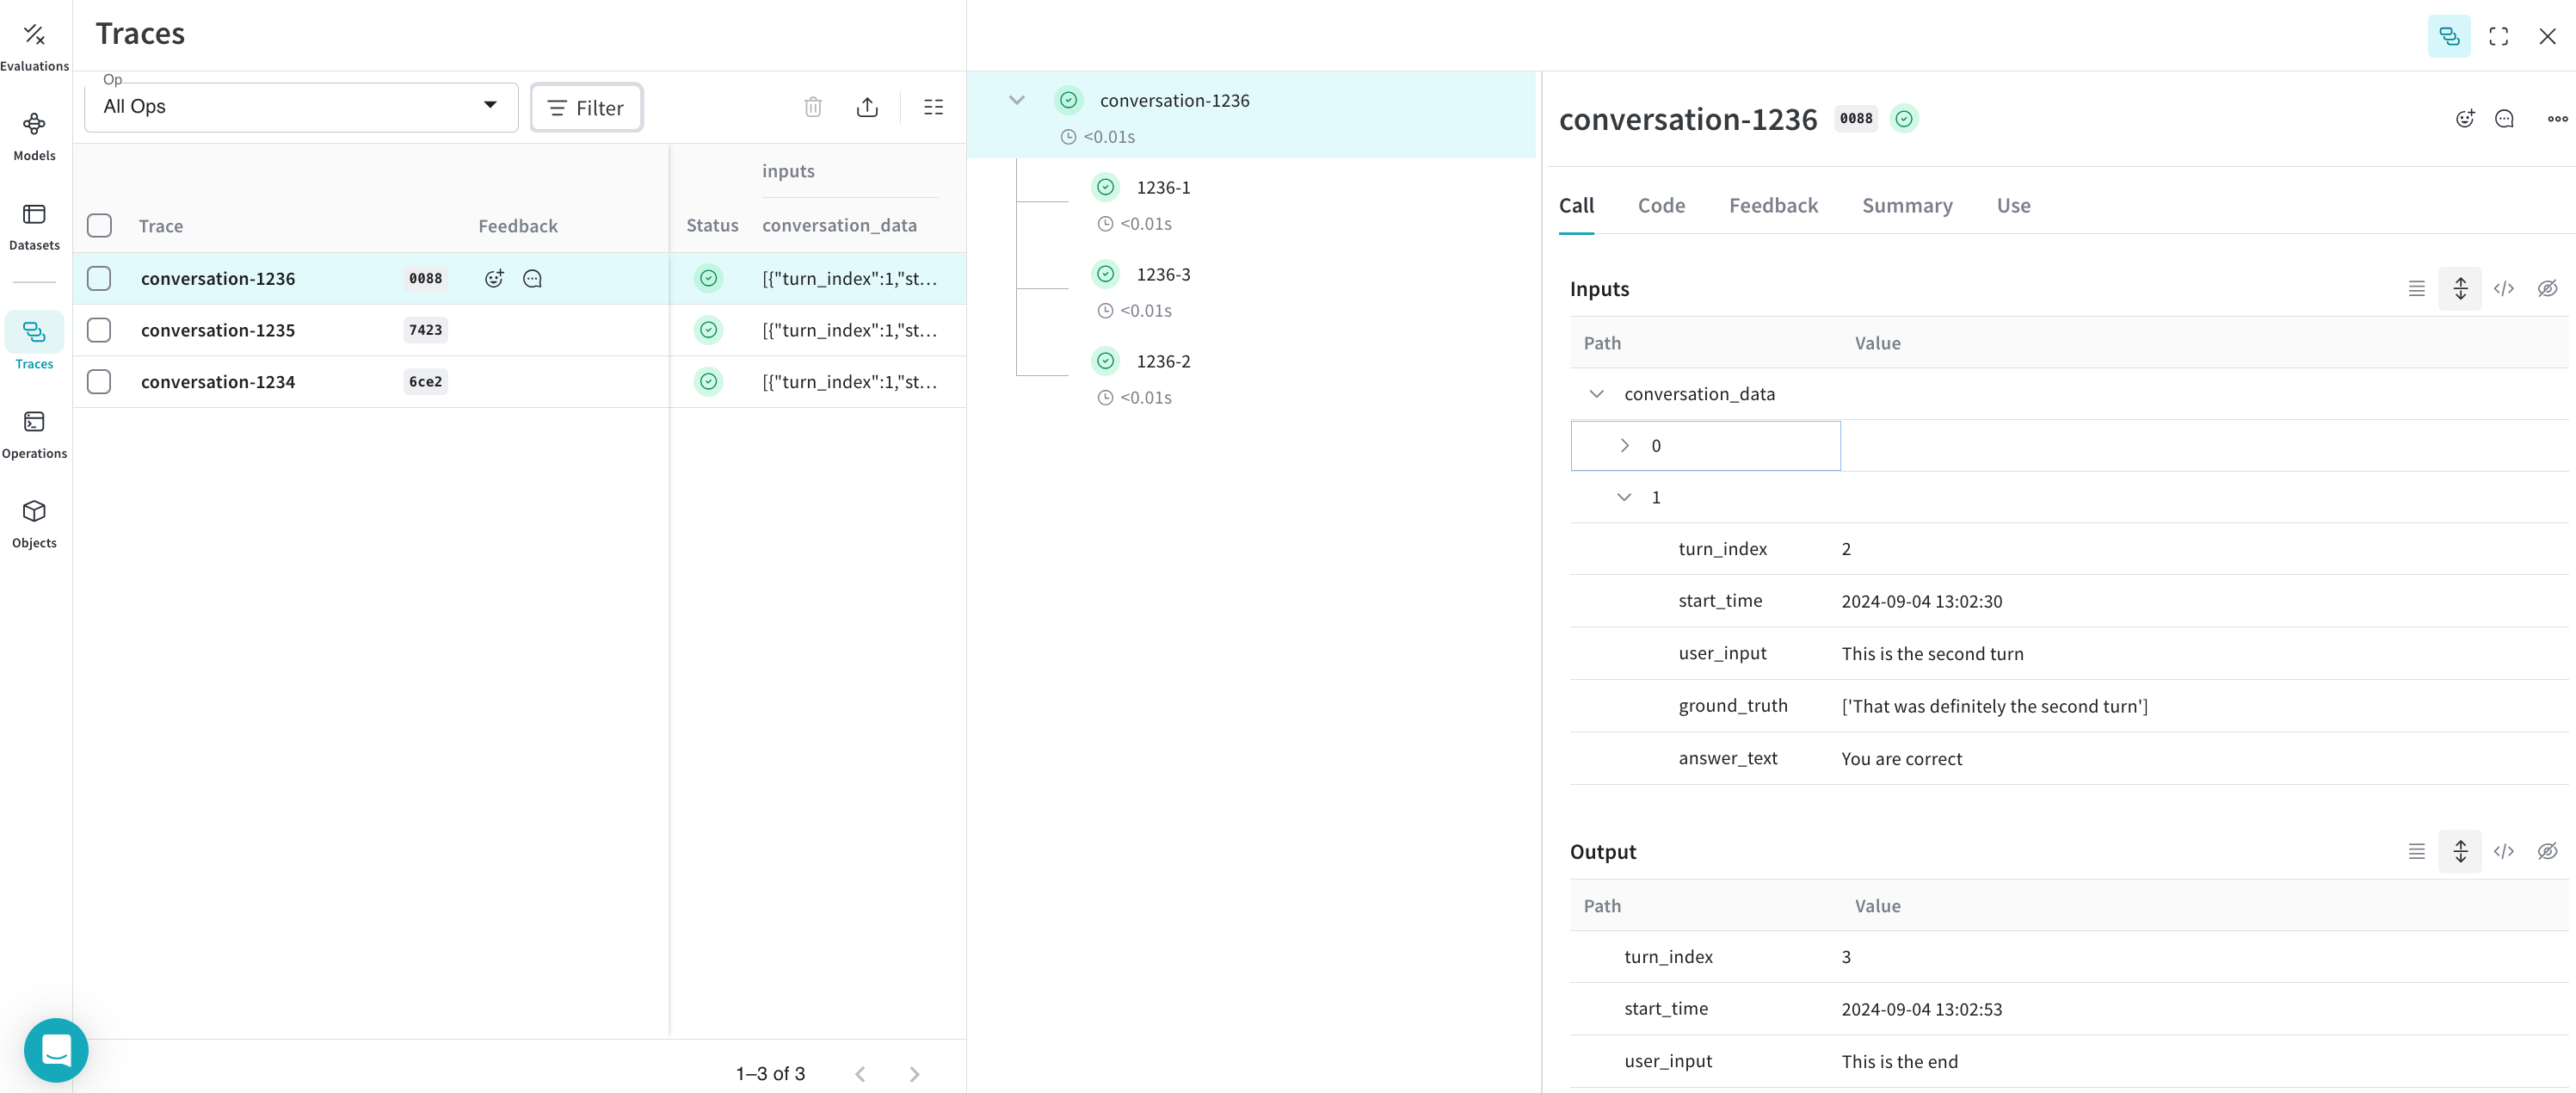
Task: Open the manage columns icon
Action: 933,107
